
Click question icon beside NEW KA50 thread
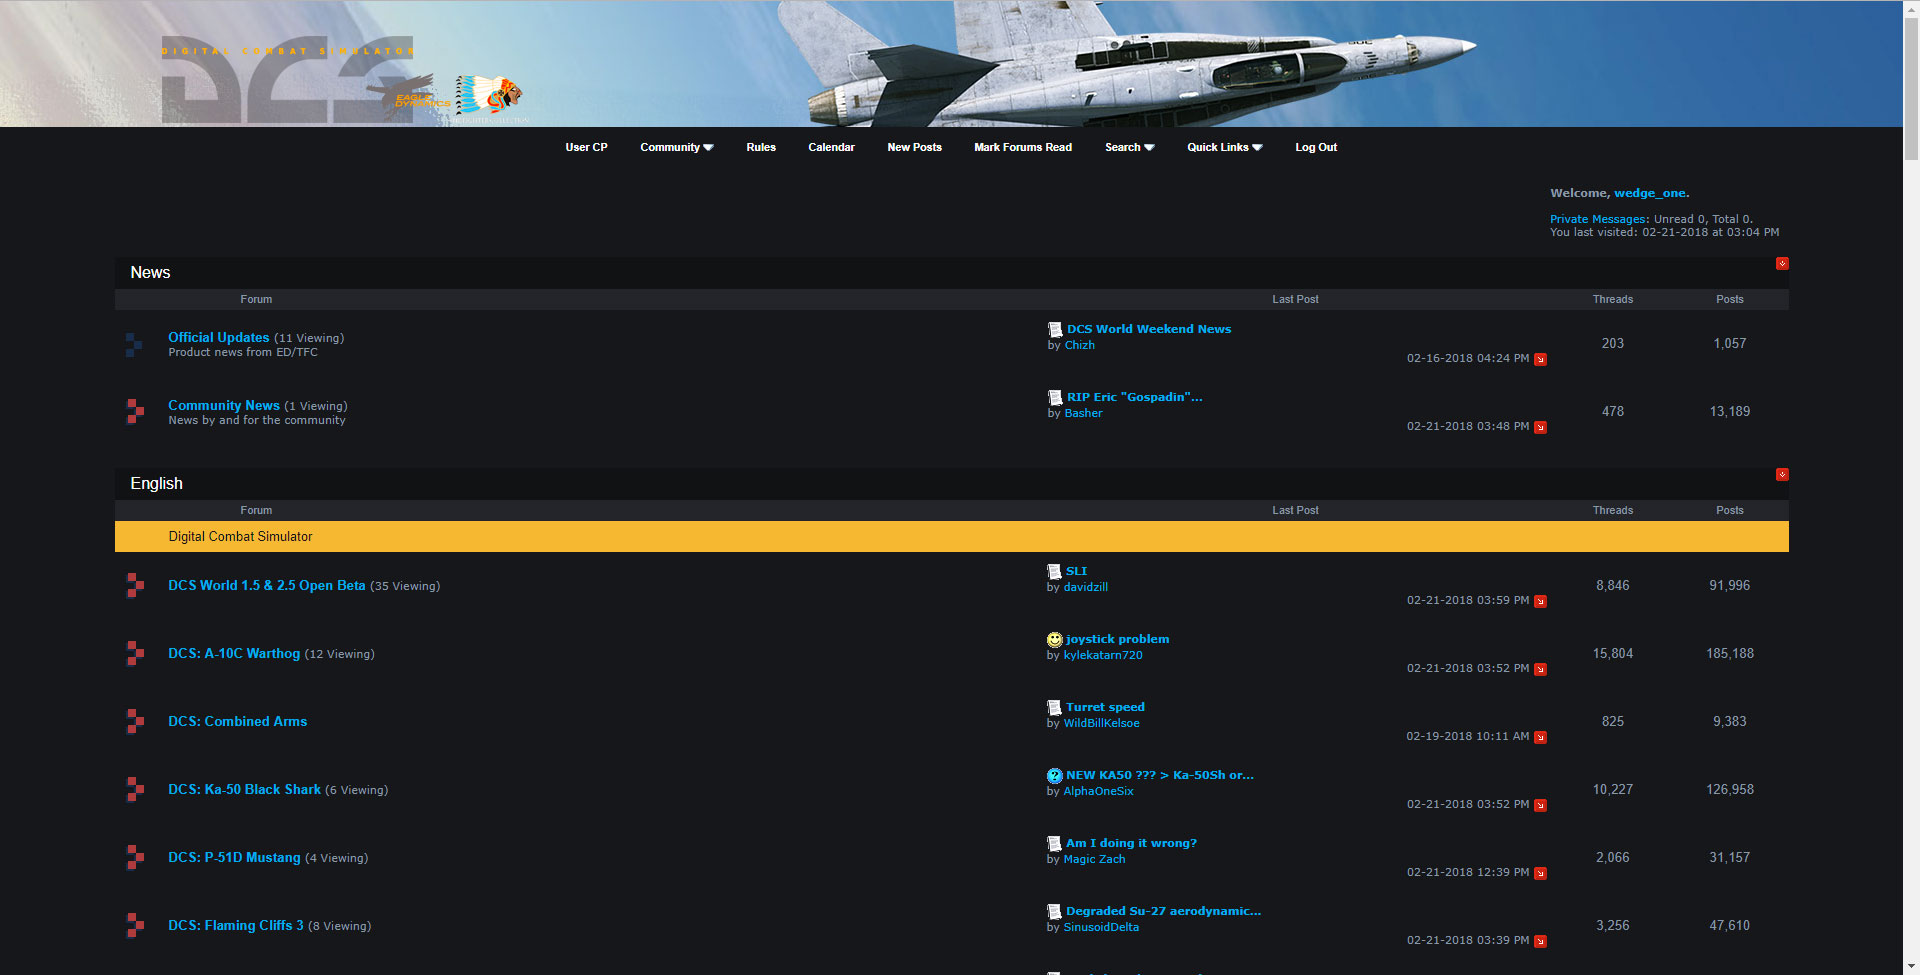click(x=1054, y=775)
